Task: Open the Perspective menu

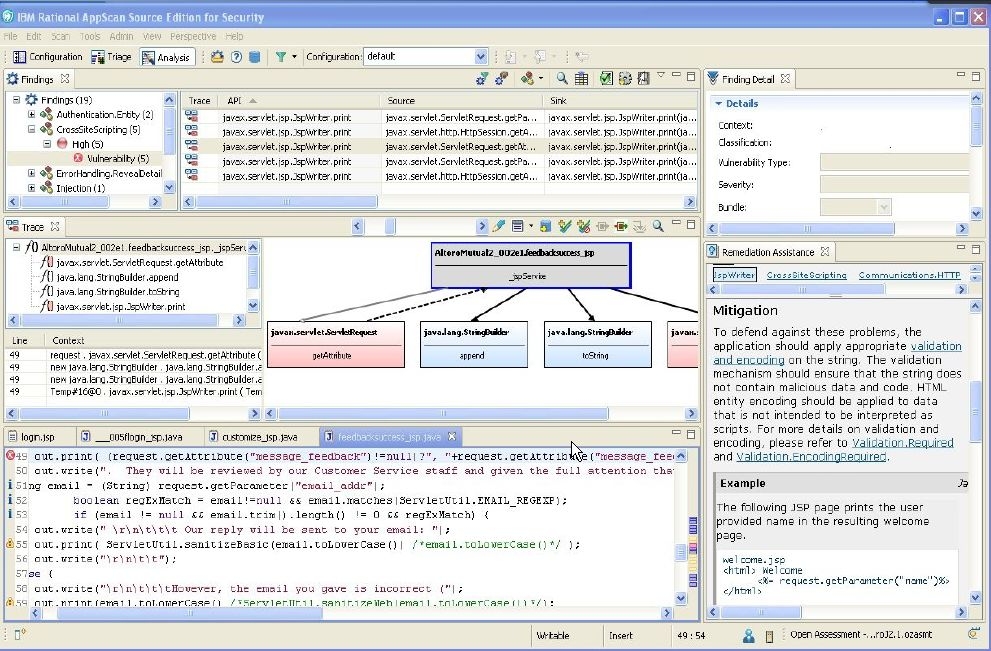Action: point(193,36)
